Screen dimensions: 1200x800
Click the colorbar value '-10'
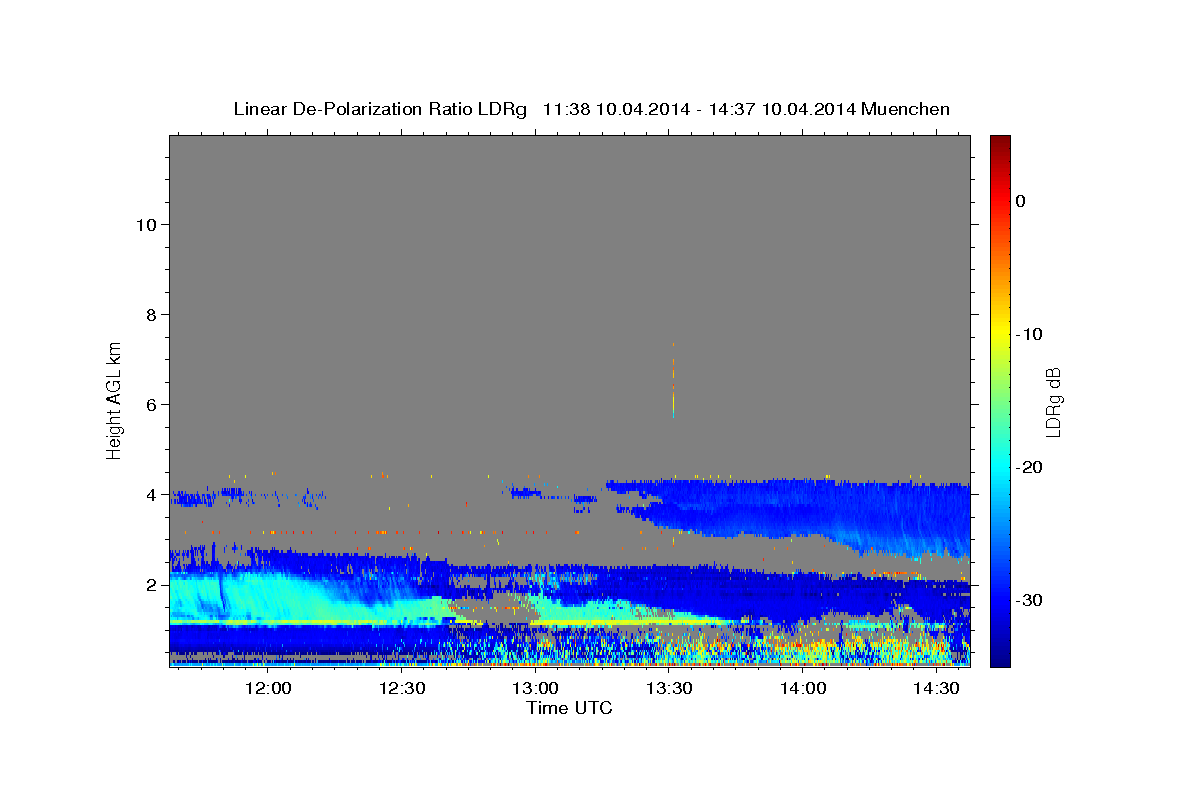coord(1027,334)
